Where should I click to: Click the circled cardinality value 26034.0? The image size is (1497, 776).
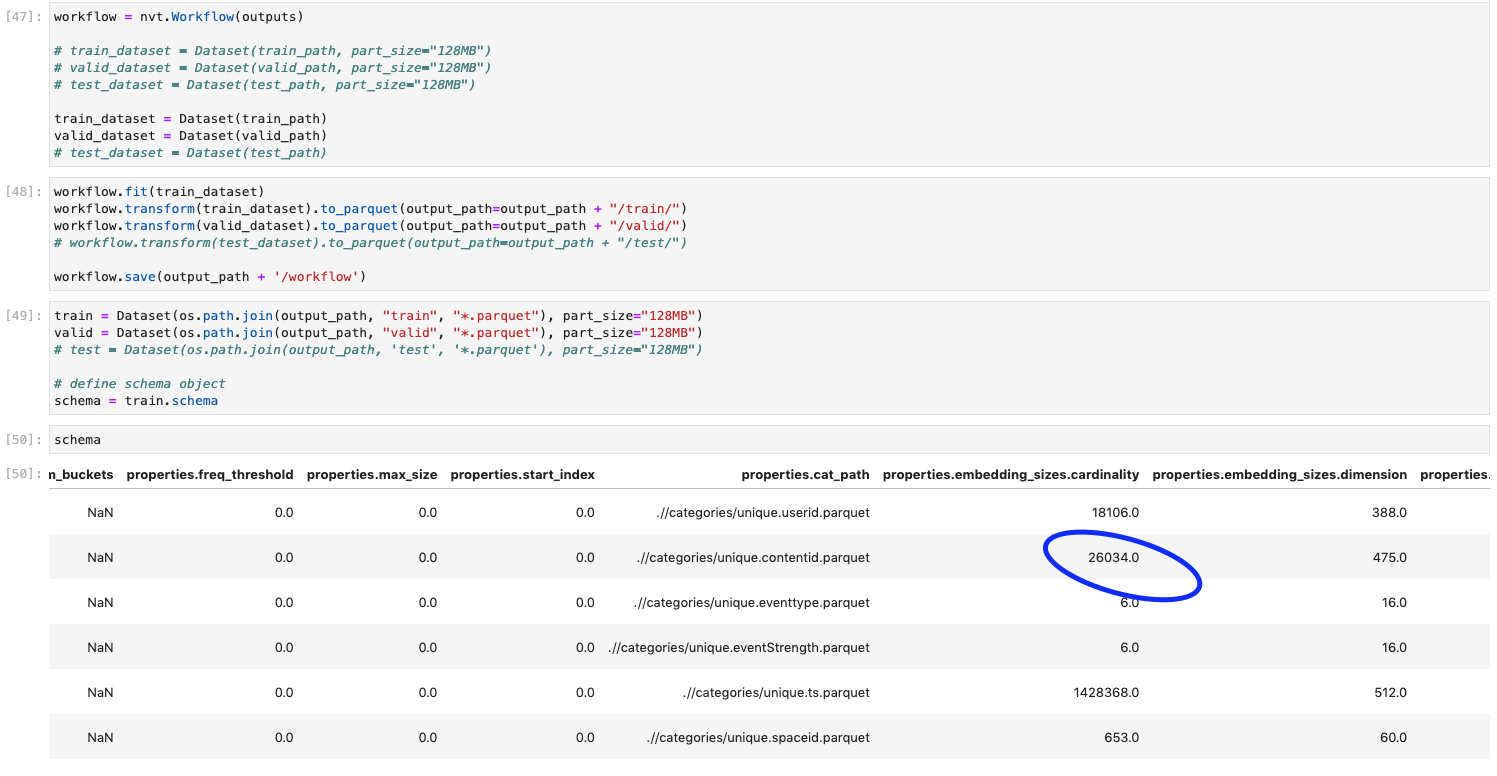[1112, 557]
